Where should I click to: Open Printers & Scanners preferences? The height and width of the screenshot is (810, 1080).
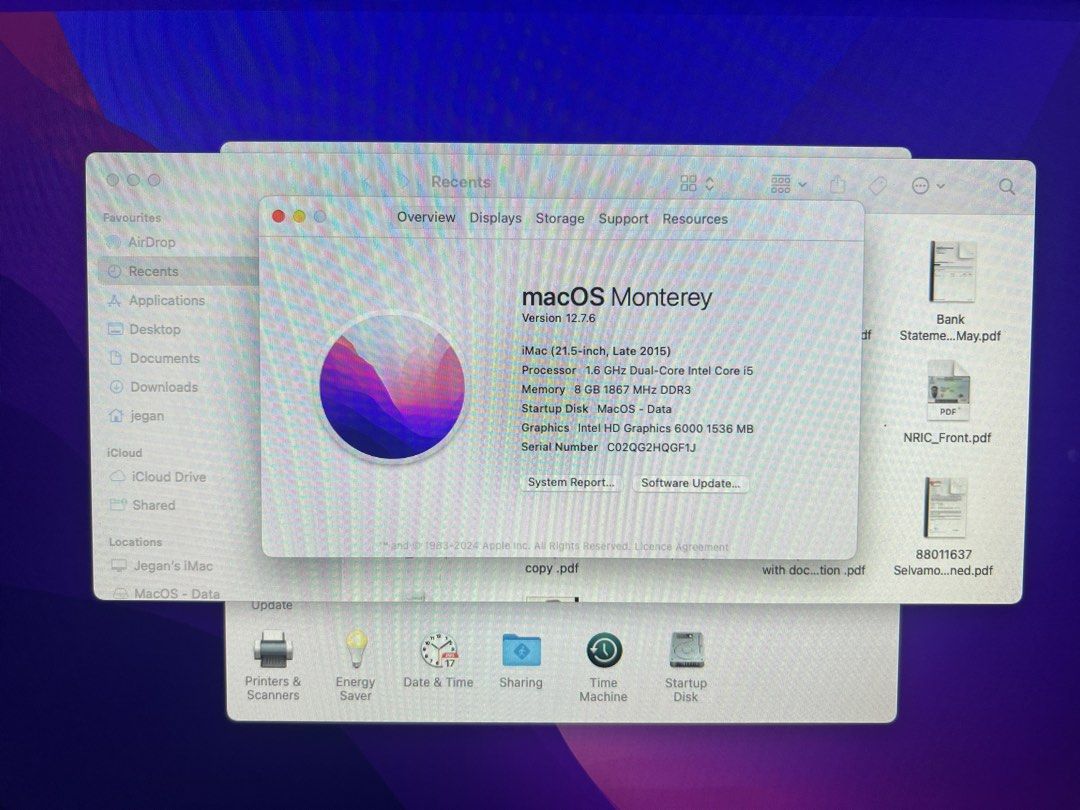pyautogui.click(x=273, y=665)
